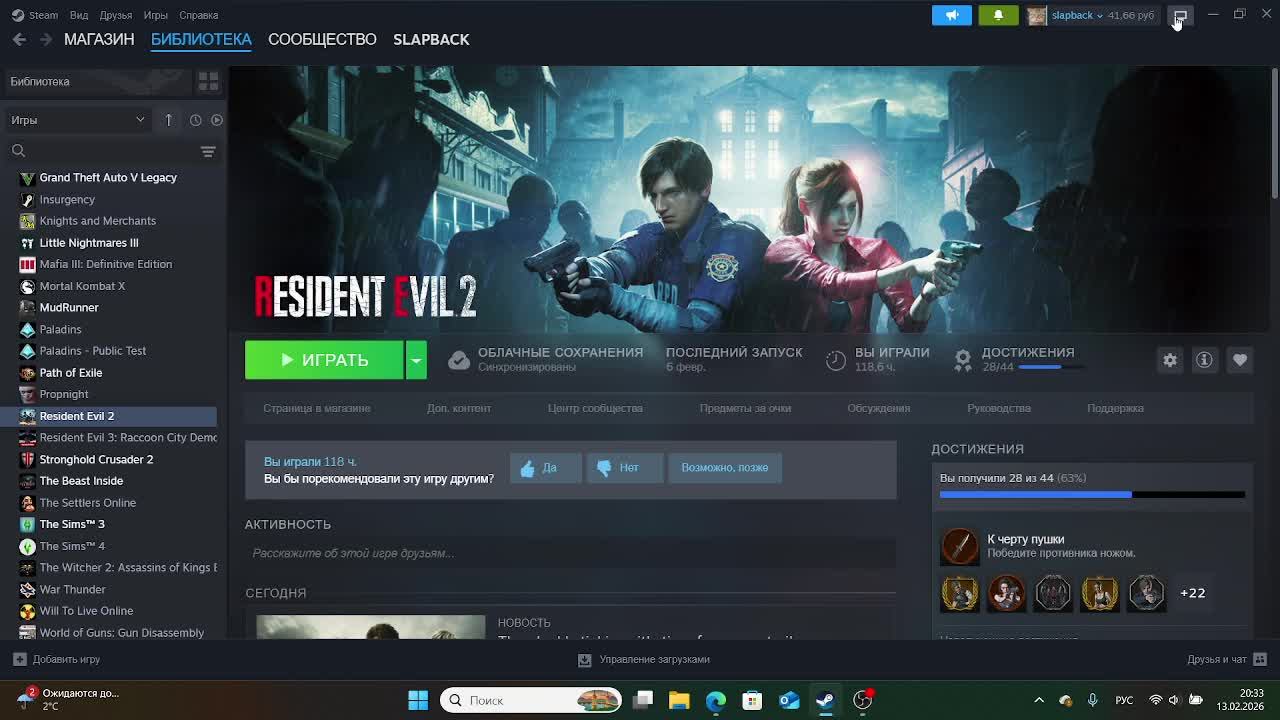Open Microsoft Edge in the taskbar

click(716, 700)
